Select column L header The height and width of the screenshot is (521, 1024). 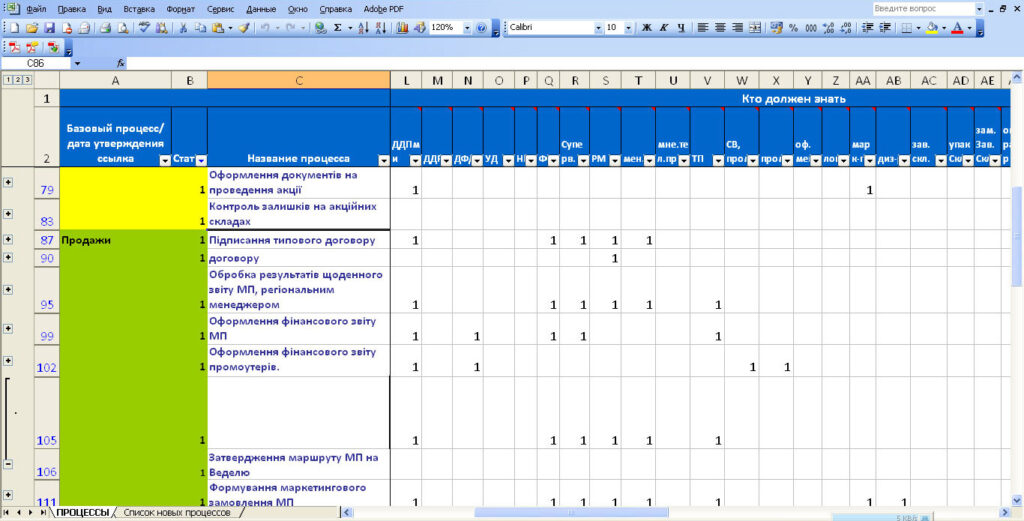(406, 80)
